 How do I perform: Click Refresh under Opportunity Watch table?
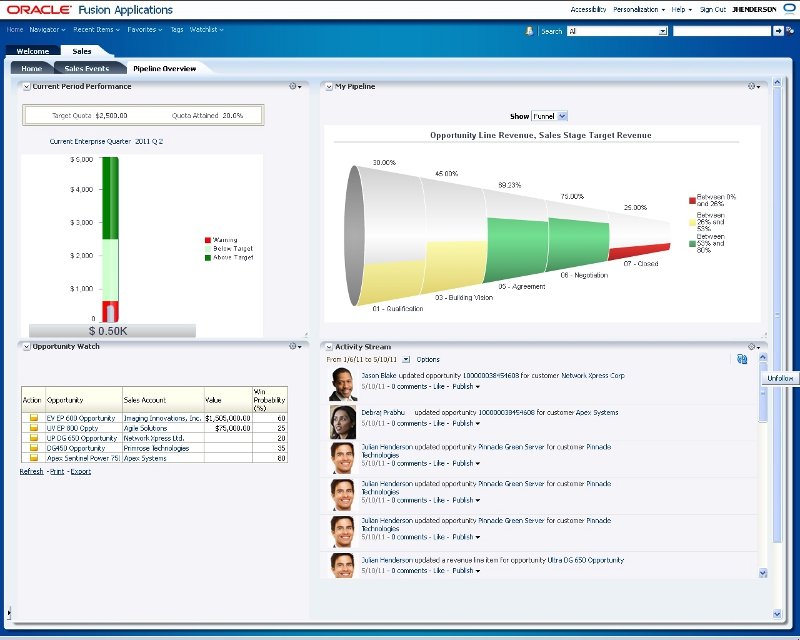(32, 471)
